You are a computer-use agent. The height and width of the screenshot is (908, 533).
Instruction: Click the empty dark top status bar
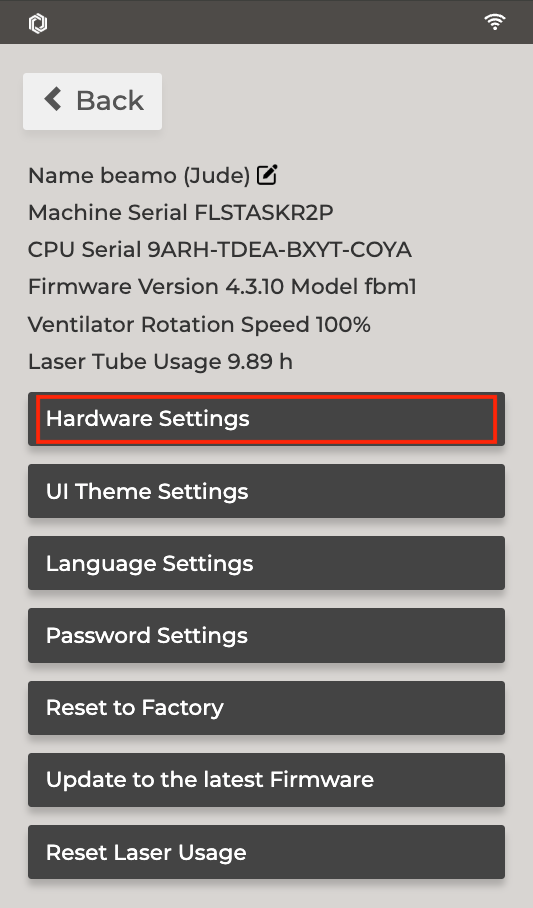point(266,22)
